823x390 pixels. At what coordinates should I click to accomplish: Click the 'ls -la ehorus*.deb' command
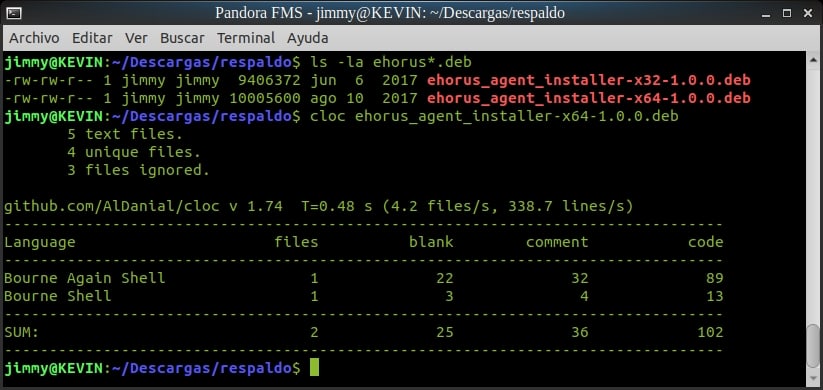[x=391, y=62]
